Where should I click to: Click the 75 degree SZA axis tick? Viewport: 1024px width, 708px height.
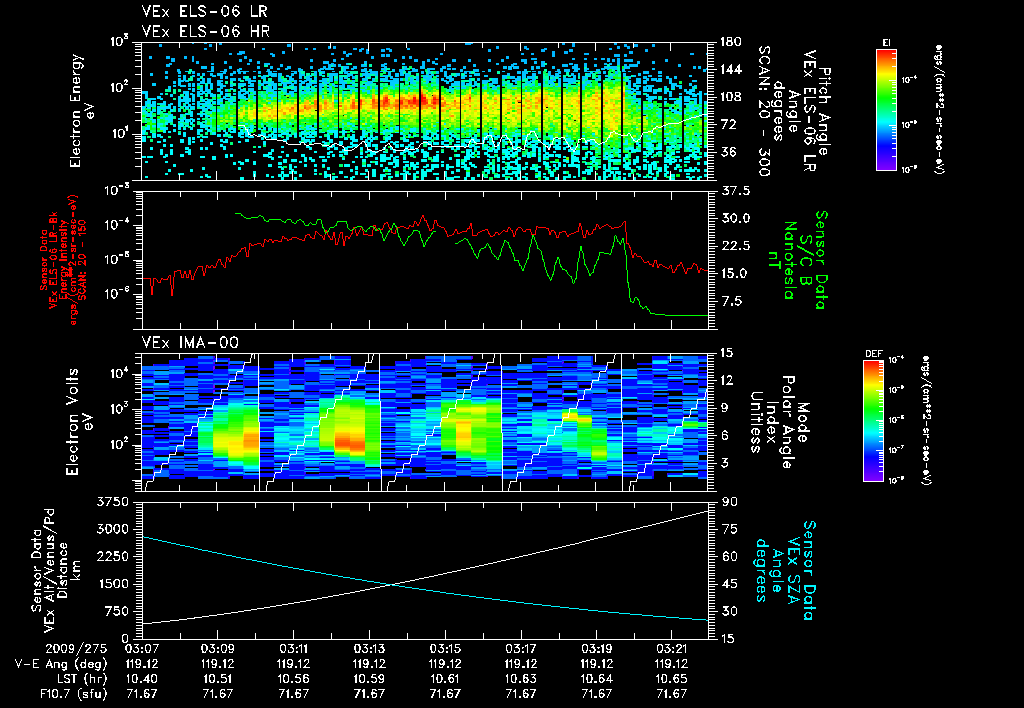pyautogui.click(x=730, y=529)
